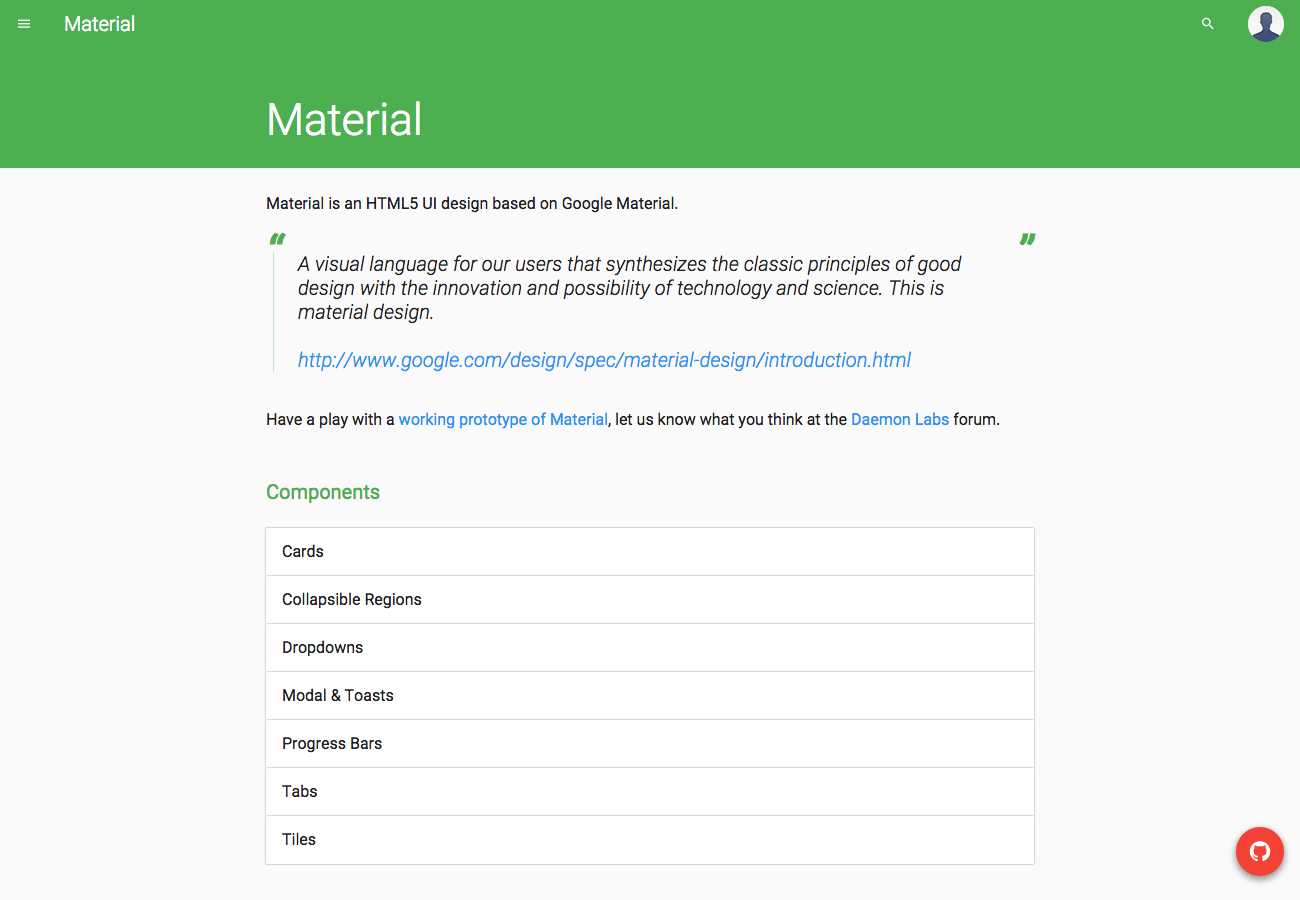Follow the working prototype of Material link
Image resolution: width=1300 pixels, height=900 pixels.
503,420
